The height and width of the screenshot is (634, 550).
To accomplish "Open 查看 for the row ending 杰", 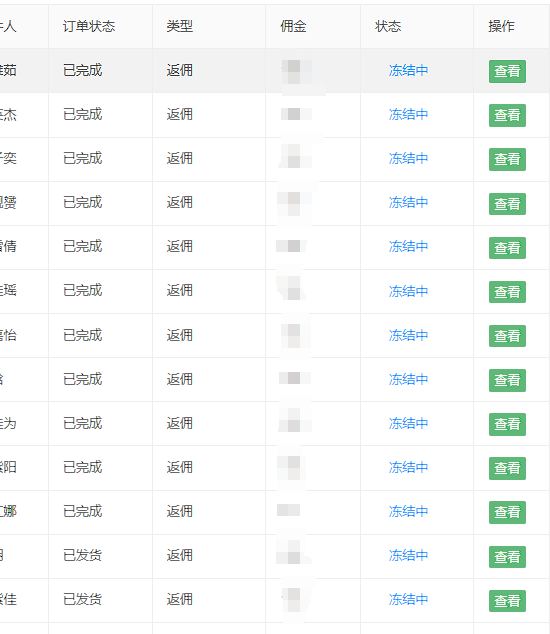I will (x=507, y=115).
